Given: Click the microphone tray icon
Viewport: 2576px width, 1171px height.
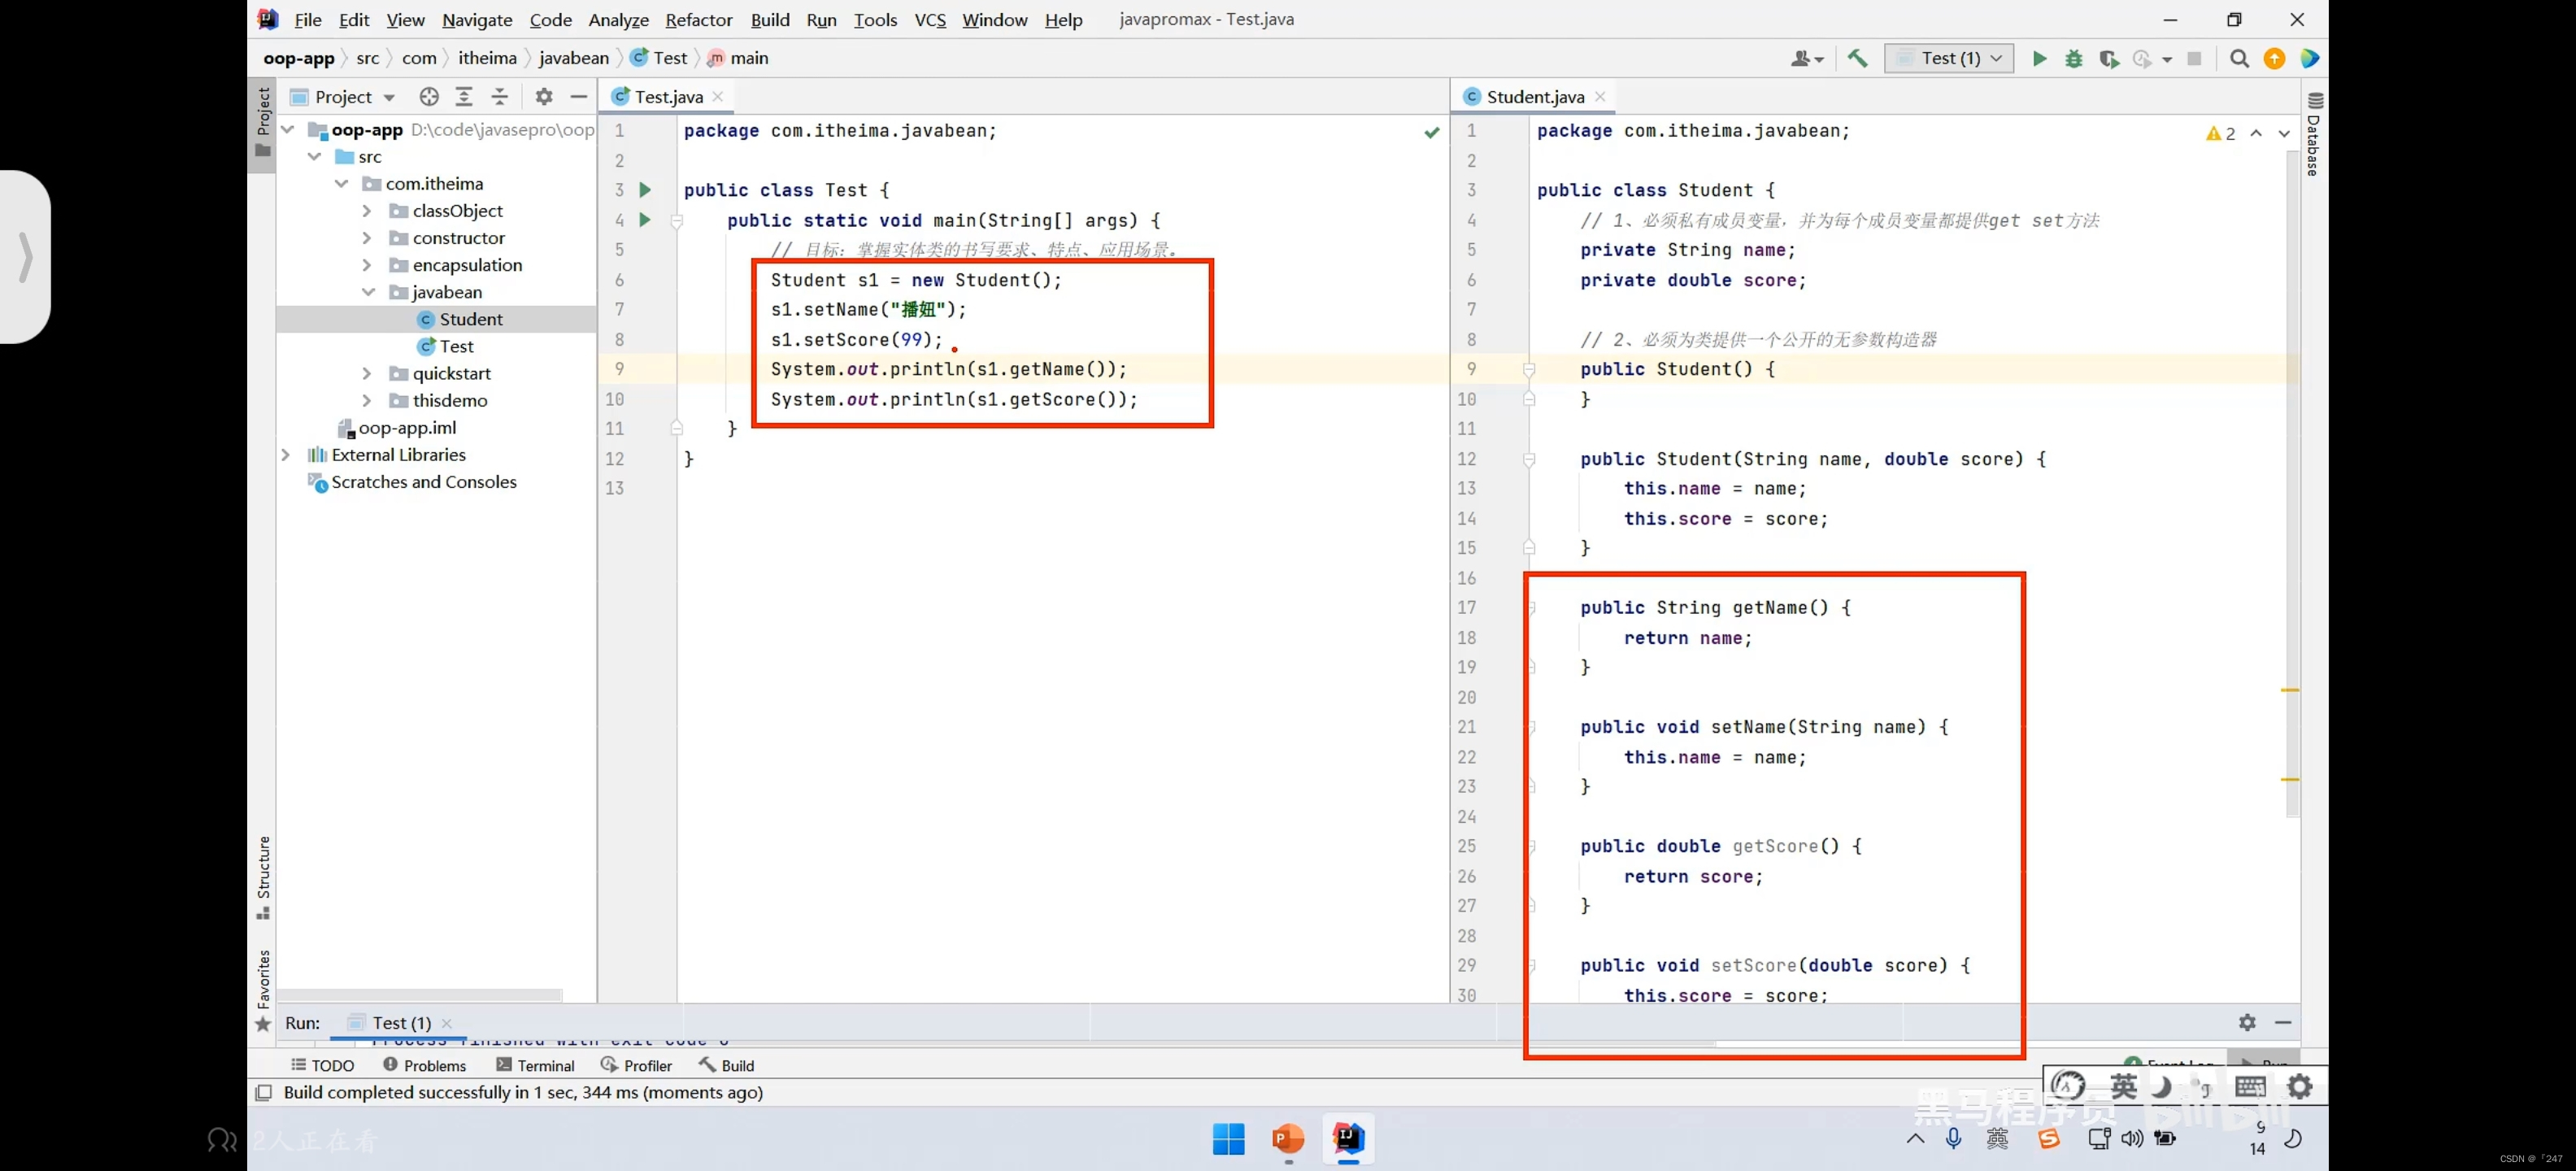Looking at the screenshot, I should (x=1953, y=1138).
